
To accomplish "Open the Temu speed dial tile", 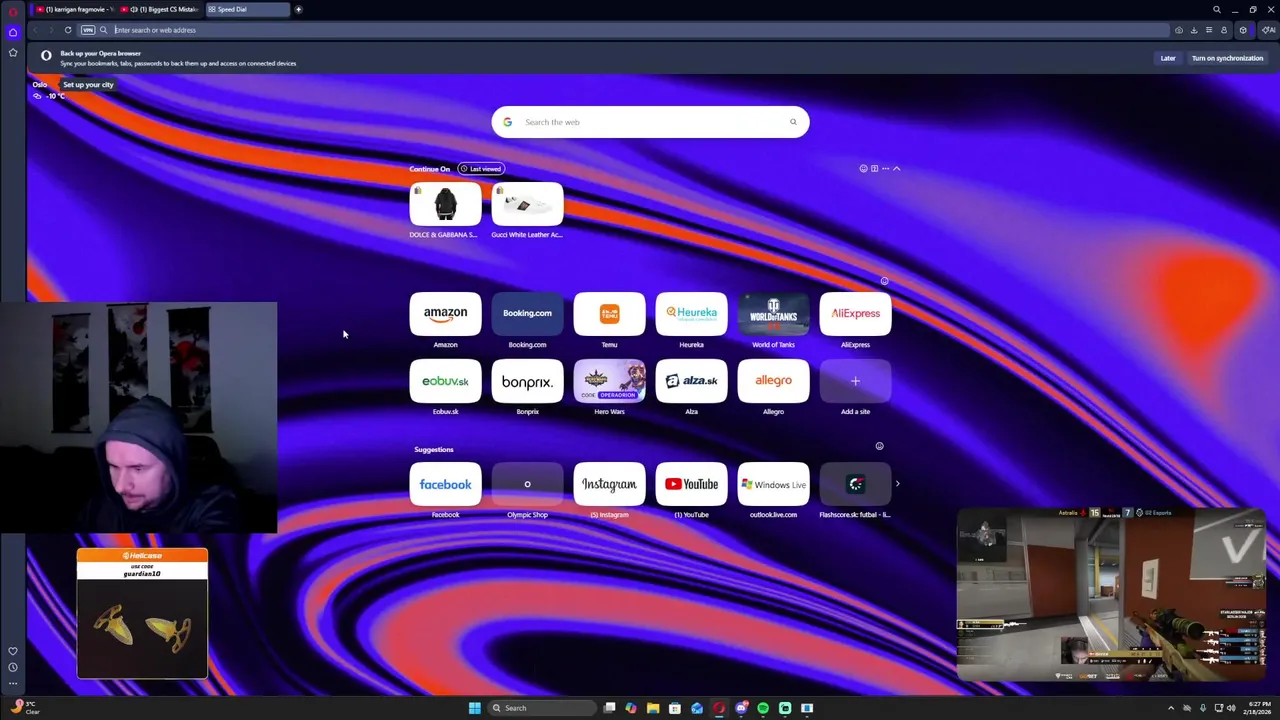I will point(609,314).
